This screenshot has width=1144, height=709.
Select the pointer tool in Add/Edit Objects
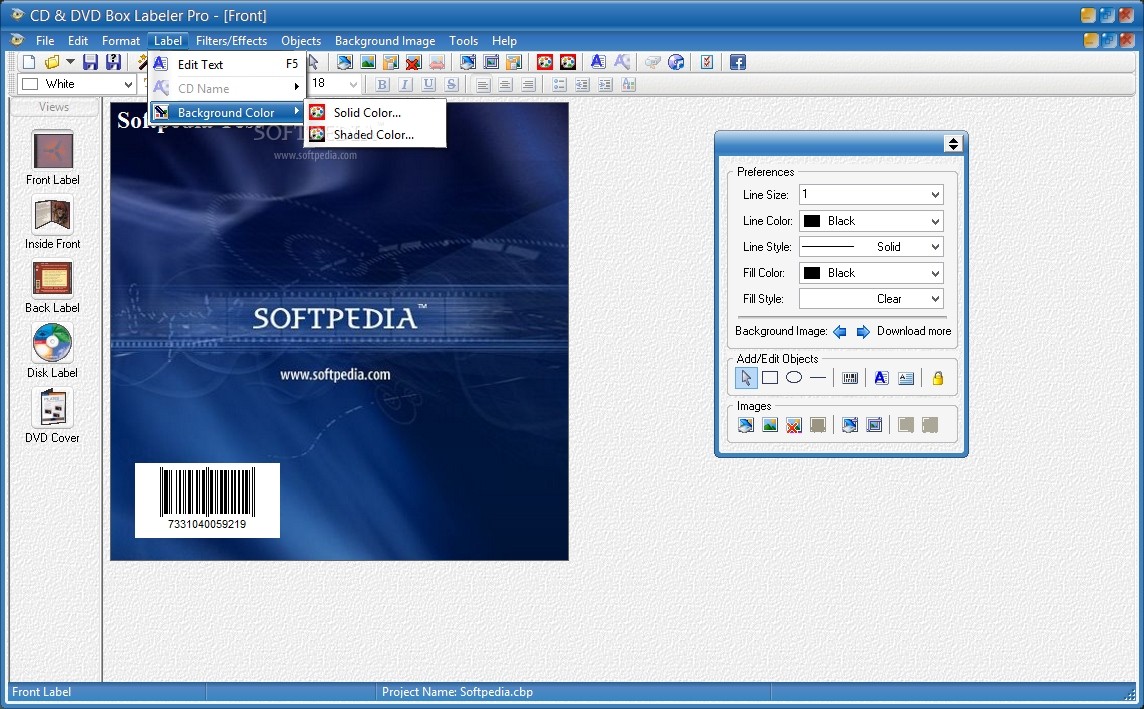point(746,378)
